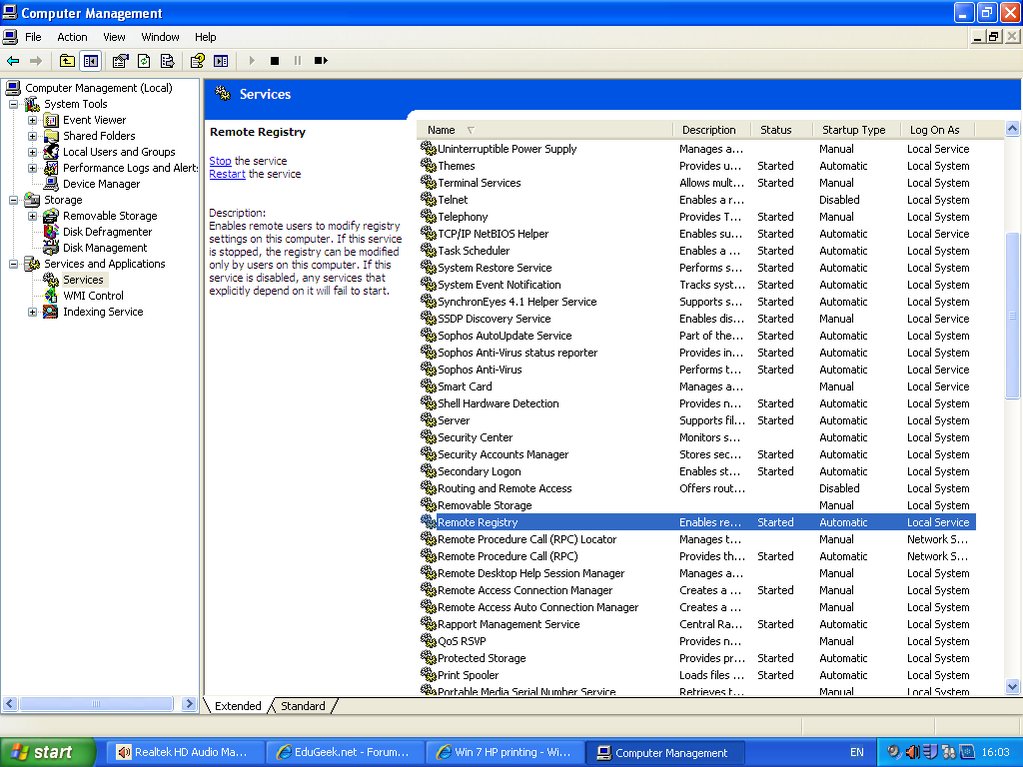Switch to Realtek HD Audio taskbar window

tap(184, 752)
